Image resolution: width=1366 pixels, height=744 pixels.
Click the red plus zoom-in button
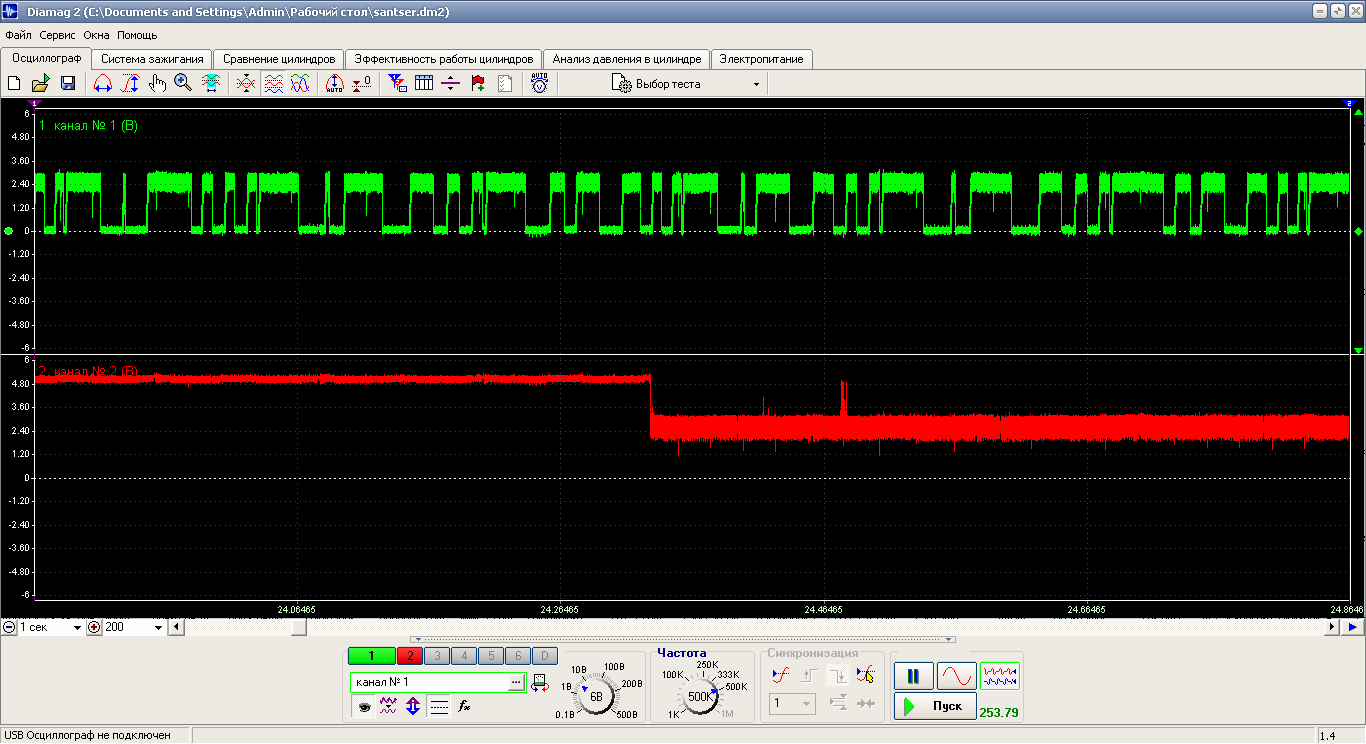[94, 627]
